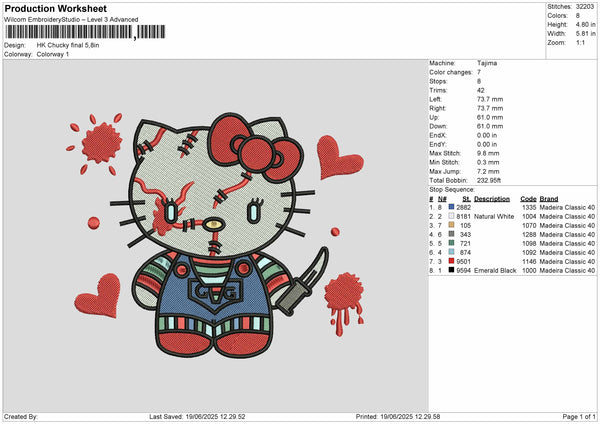The width and height of the screenshot is (600, 424).
Task: Click thread code 1288
Action: [529, 235]
